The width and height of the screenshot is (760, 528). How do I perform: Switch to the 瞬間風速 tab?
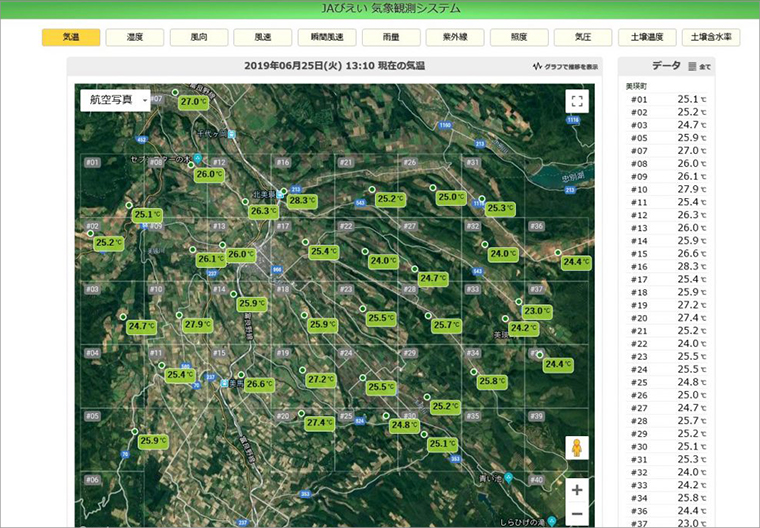pyautogui.click(x=327, y=37)
